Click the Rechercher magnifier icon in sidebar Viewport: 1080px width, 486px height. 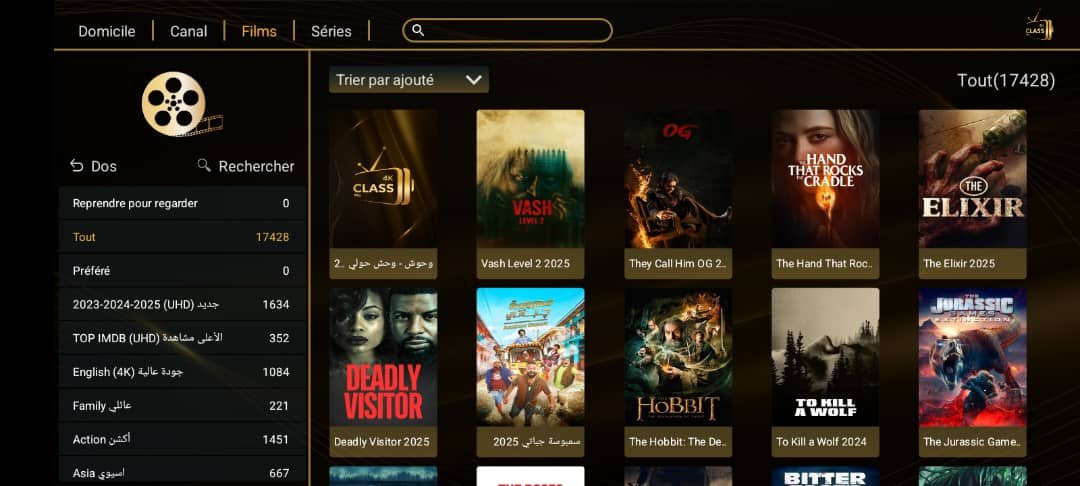(204, 165)
